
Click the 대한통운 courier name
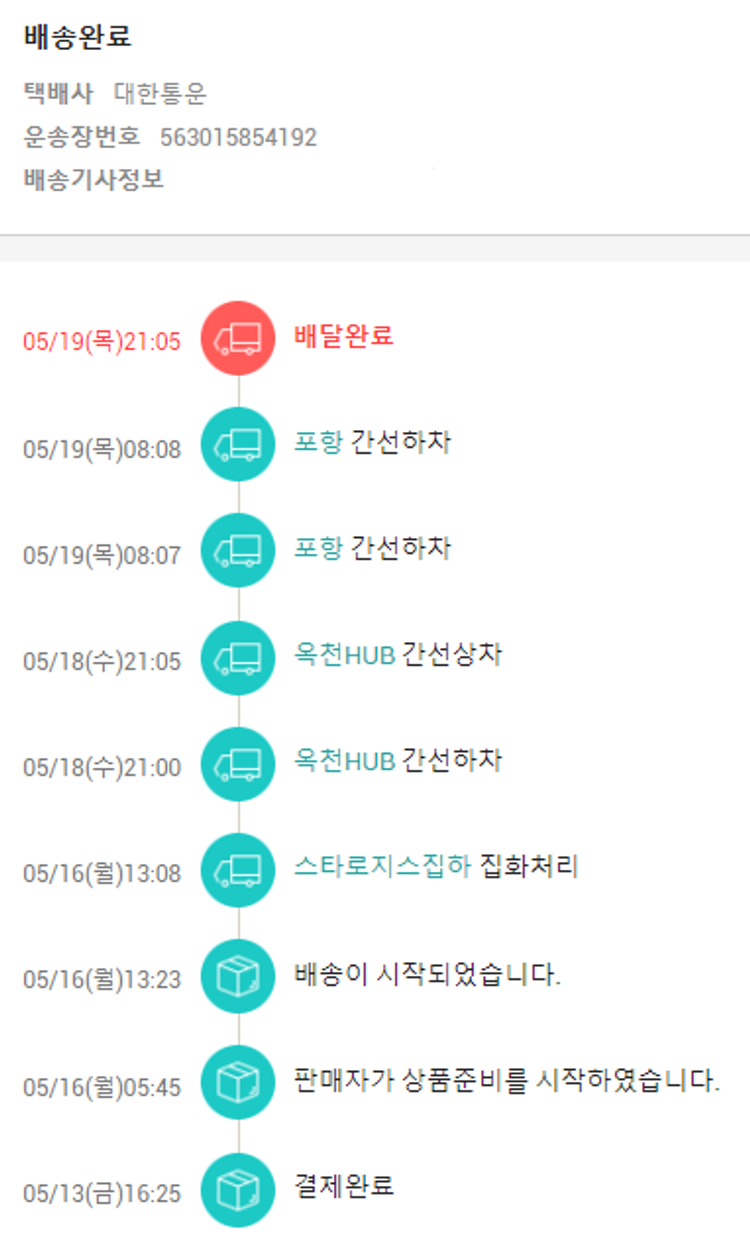160,94
